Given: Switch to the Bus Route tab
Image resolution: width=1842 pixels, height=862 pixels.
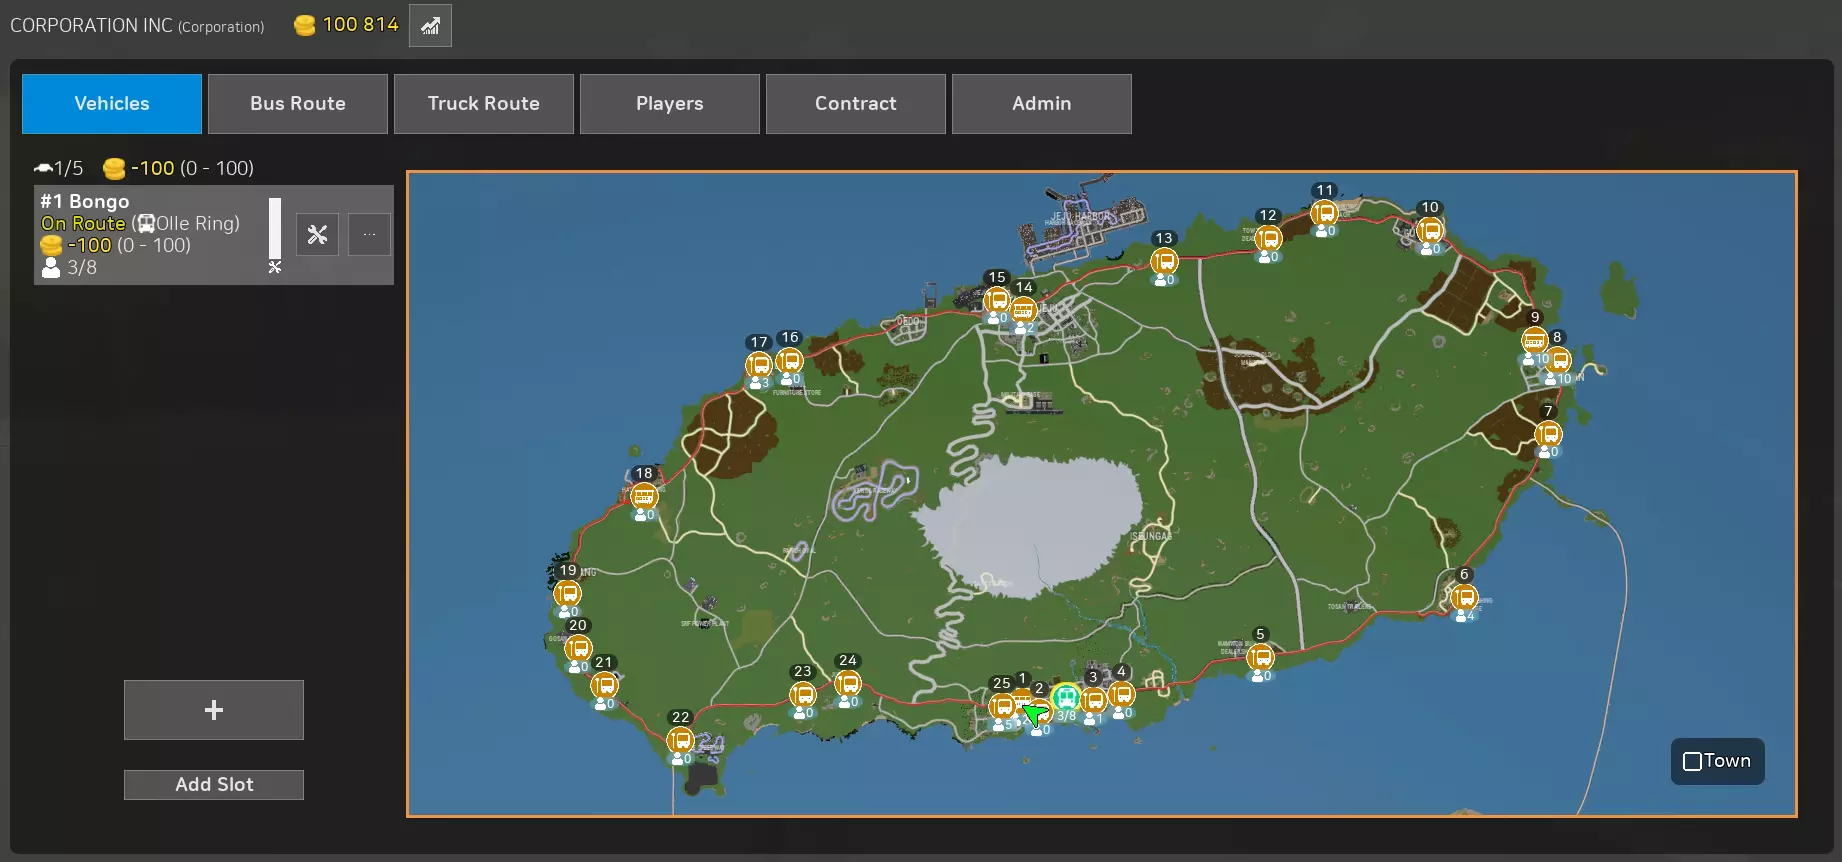Looking at the screenshot, I should [297, 104].
